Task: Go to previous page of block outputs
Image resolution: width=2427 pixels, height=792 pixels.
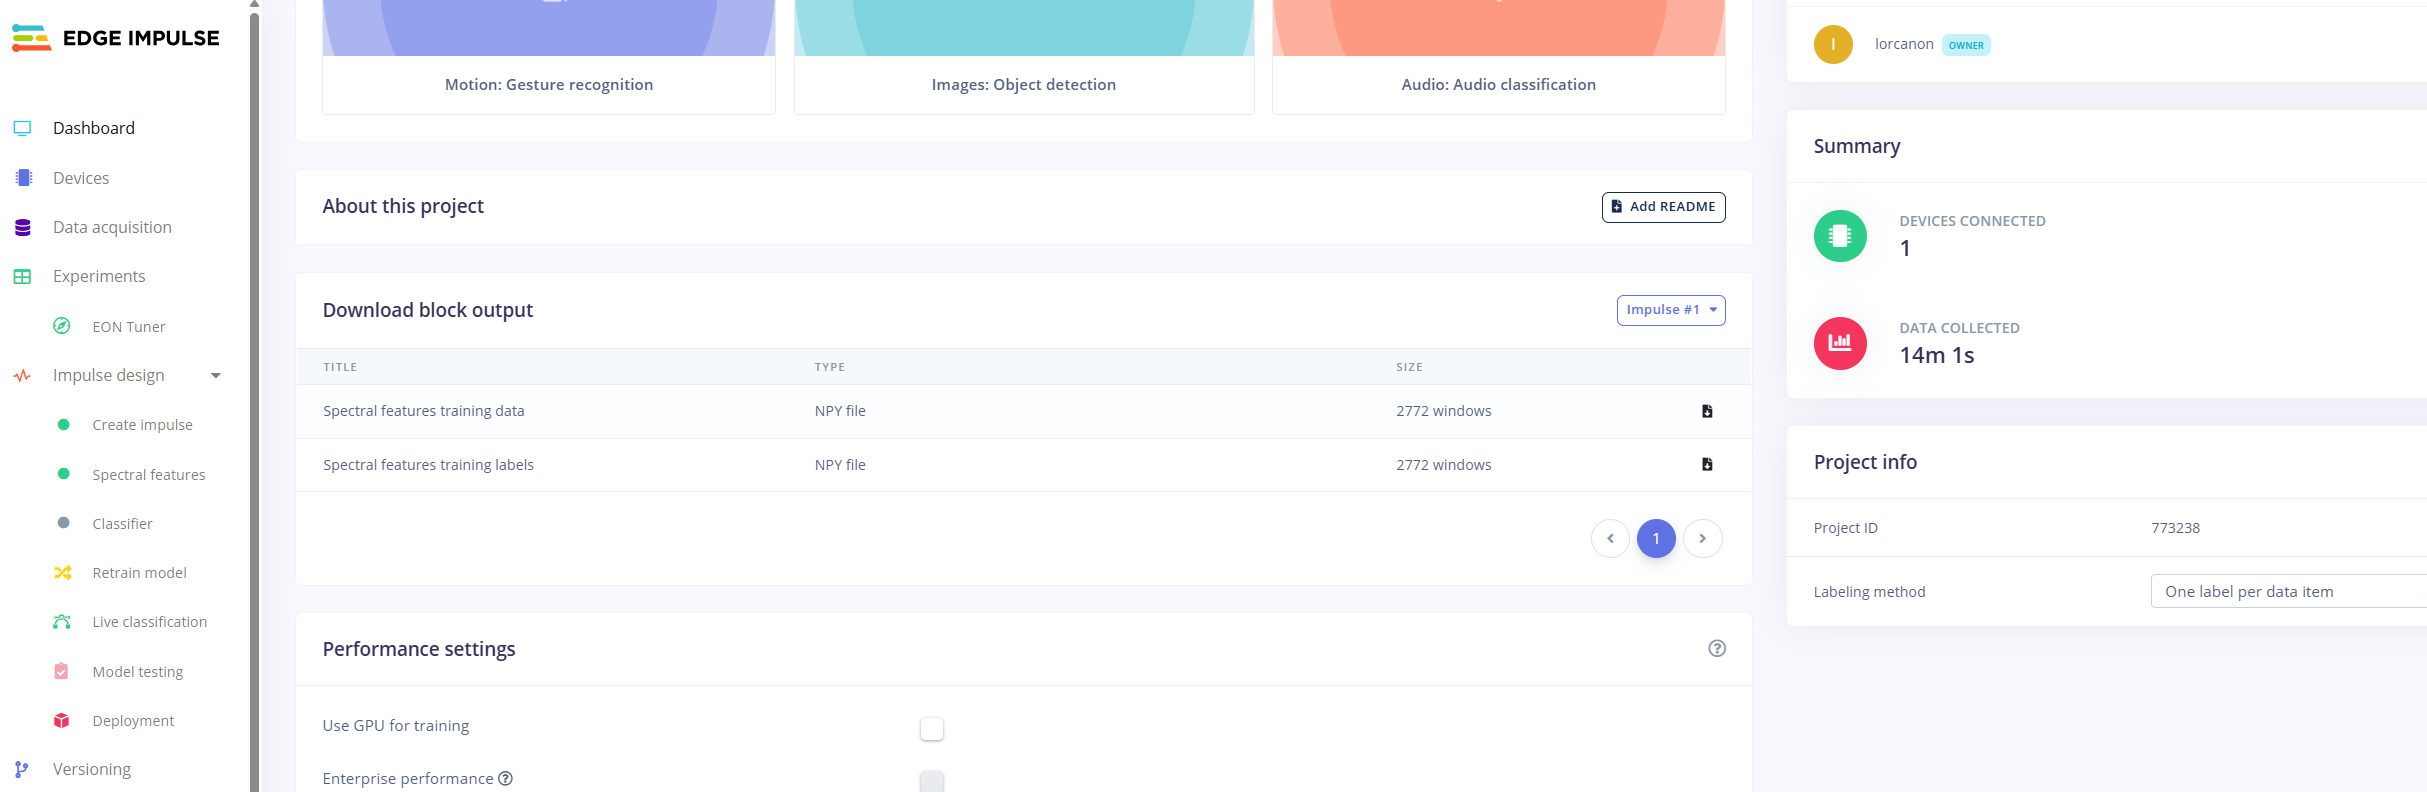Action: point(1610,538)
